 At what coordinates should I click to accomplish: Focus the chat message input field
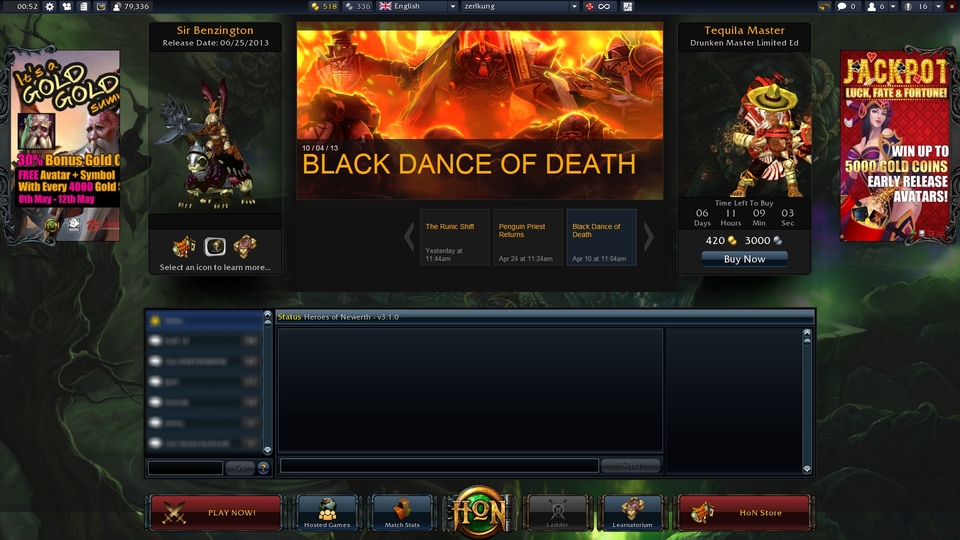click(439, 465)
